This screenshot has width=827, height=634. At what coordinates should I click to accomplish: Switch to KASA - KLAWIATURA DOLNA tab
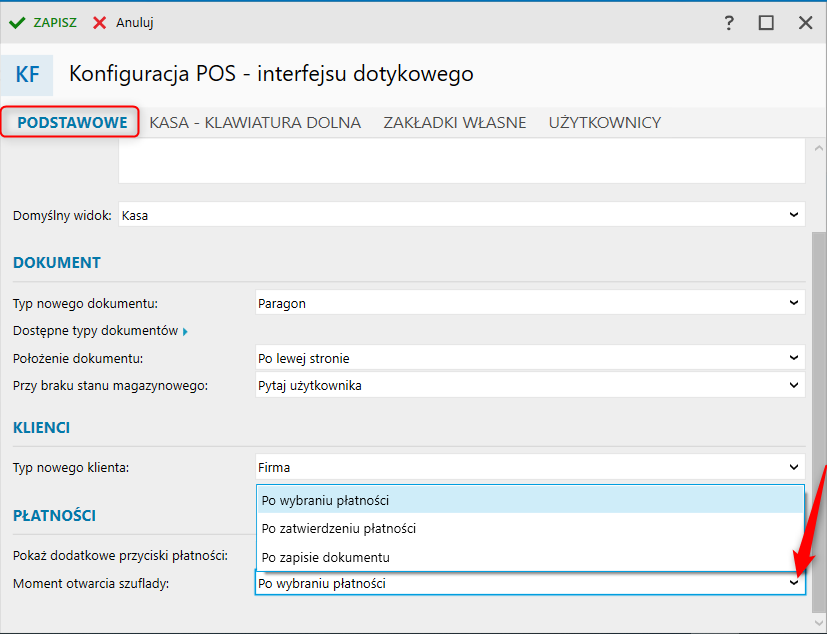255,123
